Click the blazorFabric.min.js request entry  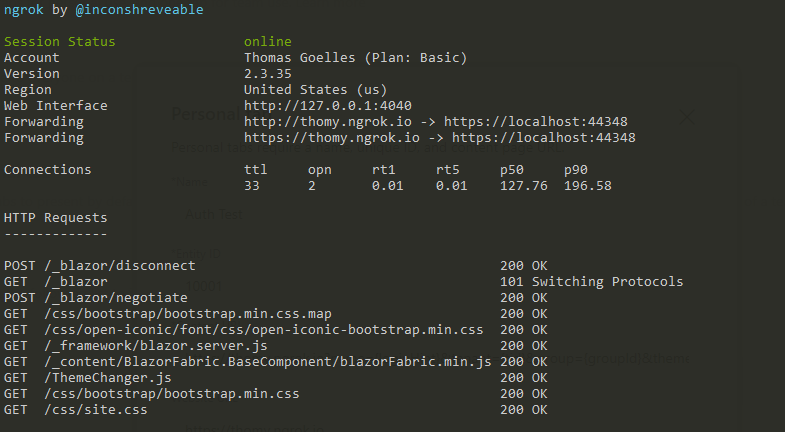pyautogui.click(x=275, y=362)
